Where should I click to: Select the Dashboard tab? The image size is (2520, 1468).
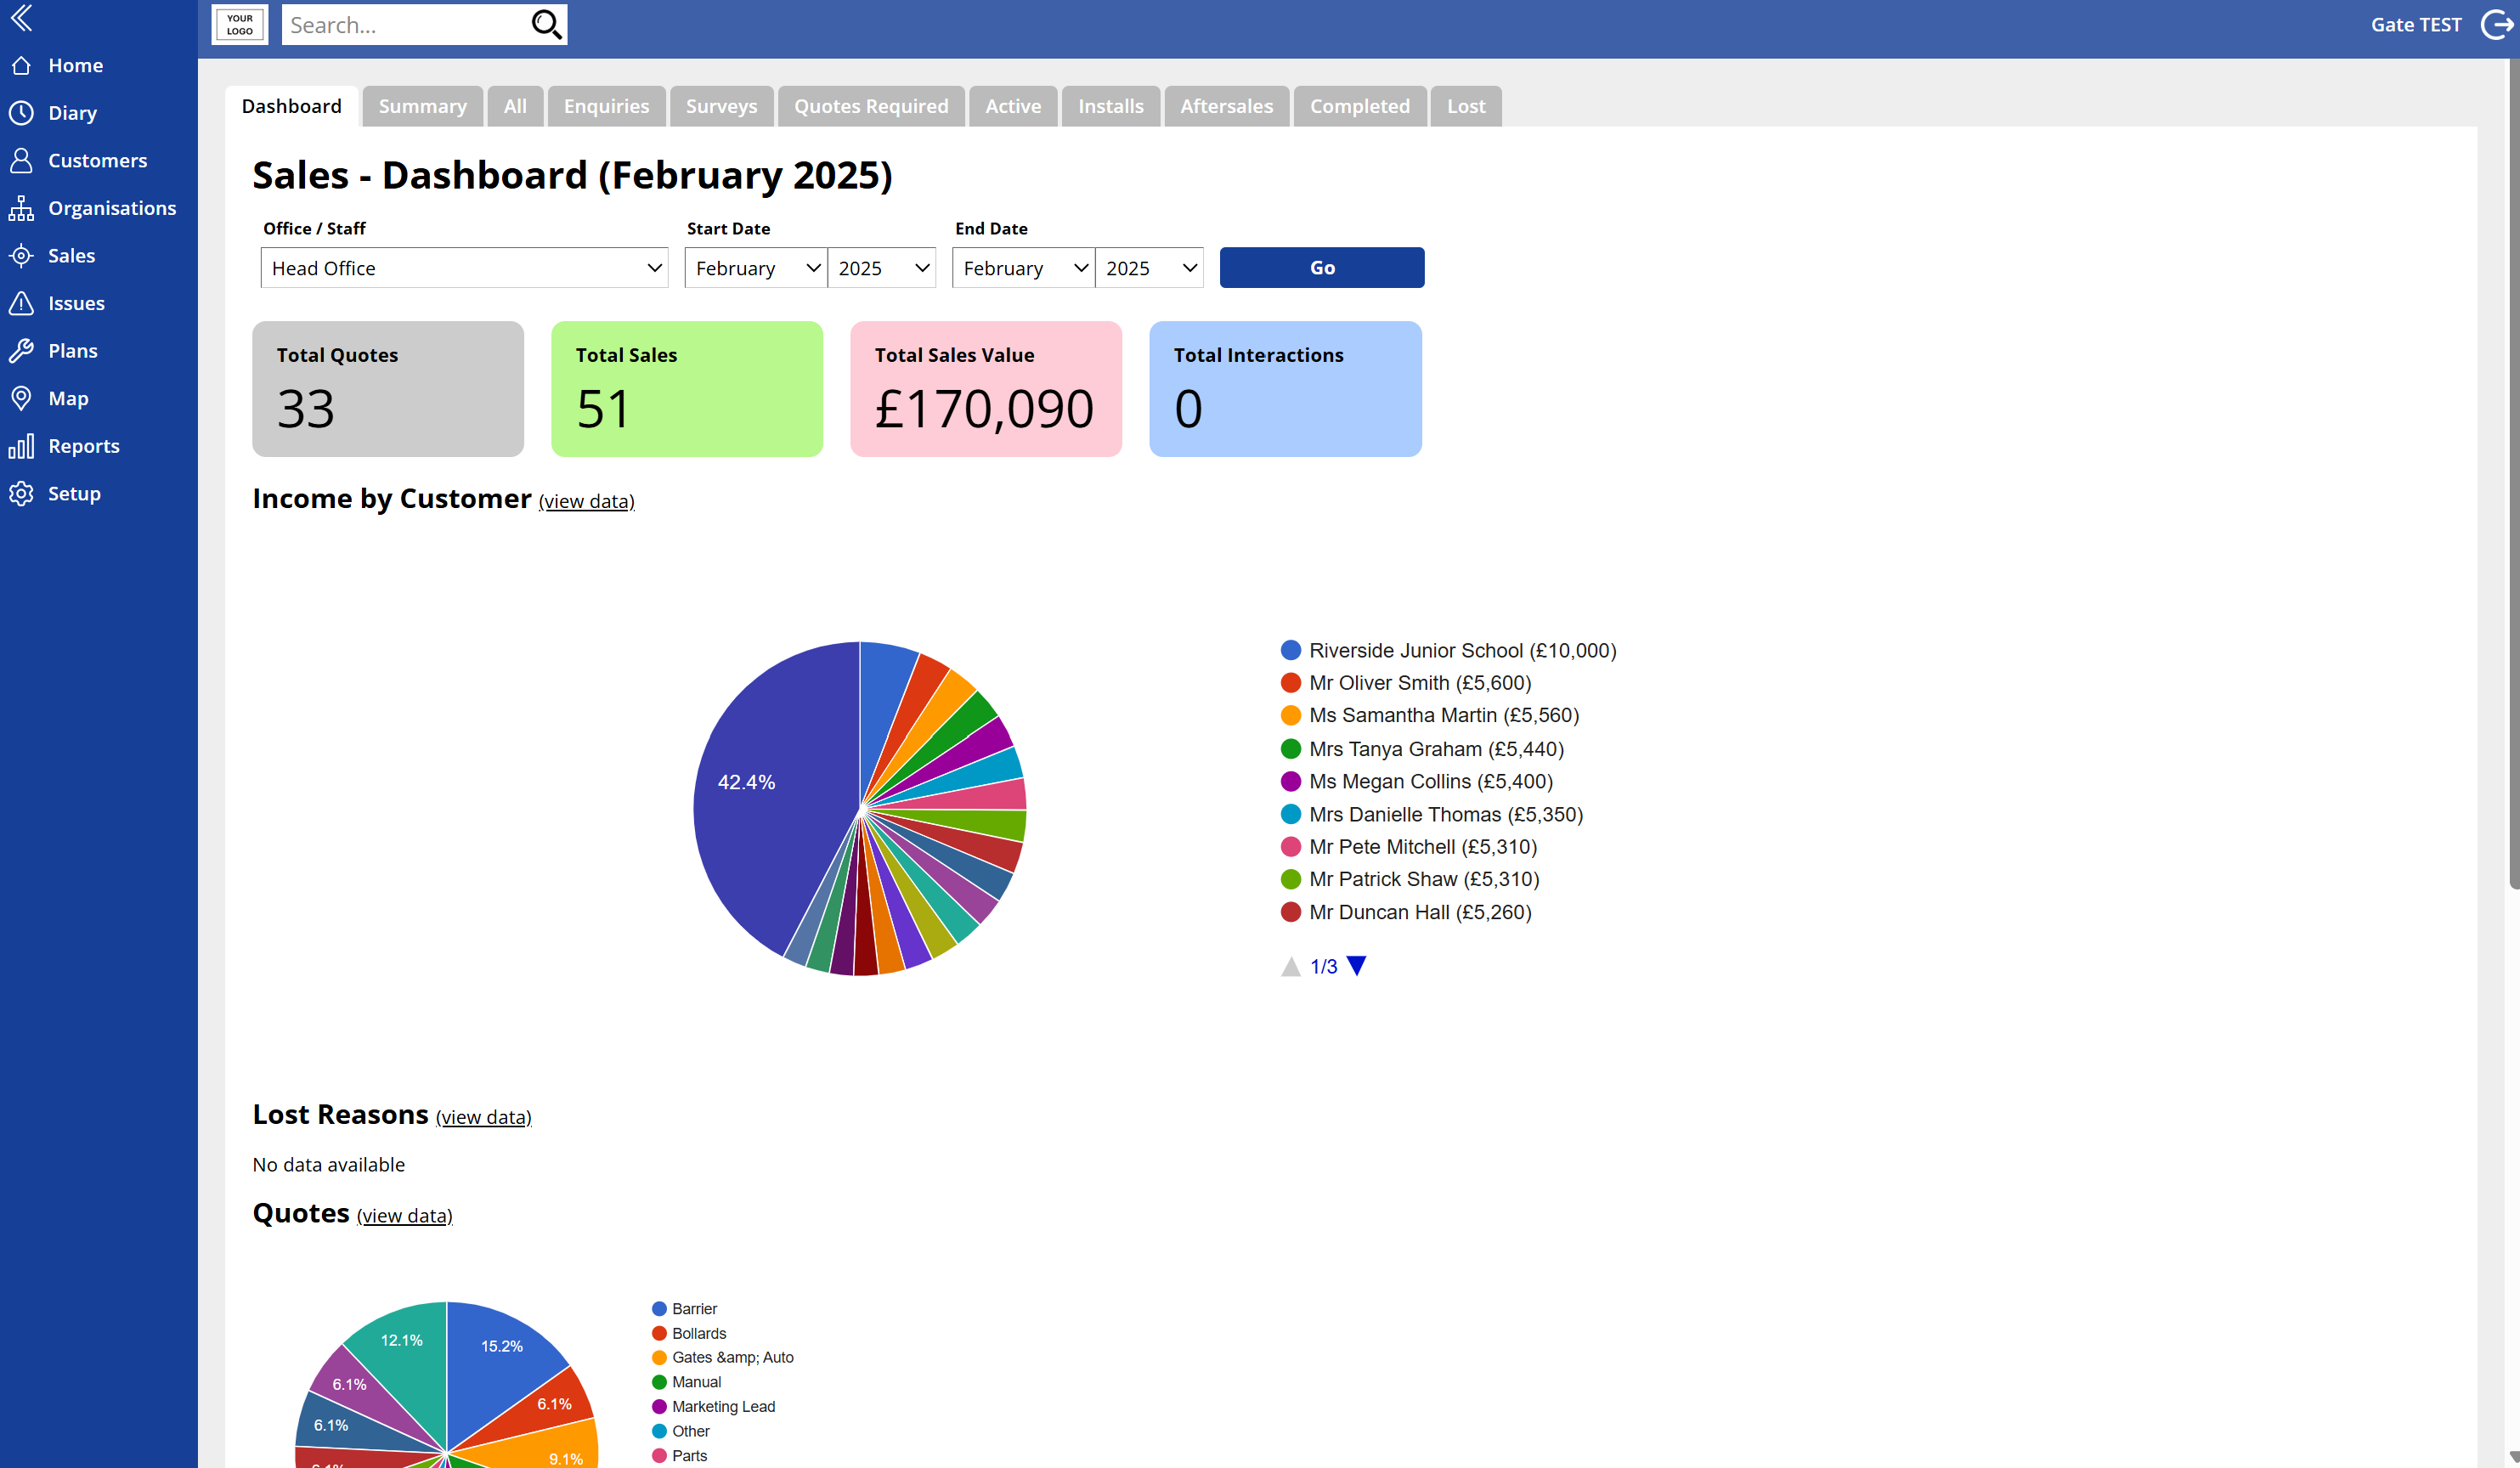pos(291,106)
